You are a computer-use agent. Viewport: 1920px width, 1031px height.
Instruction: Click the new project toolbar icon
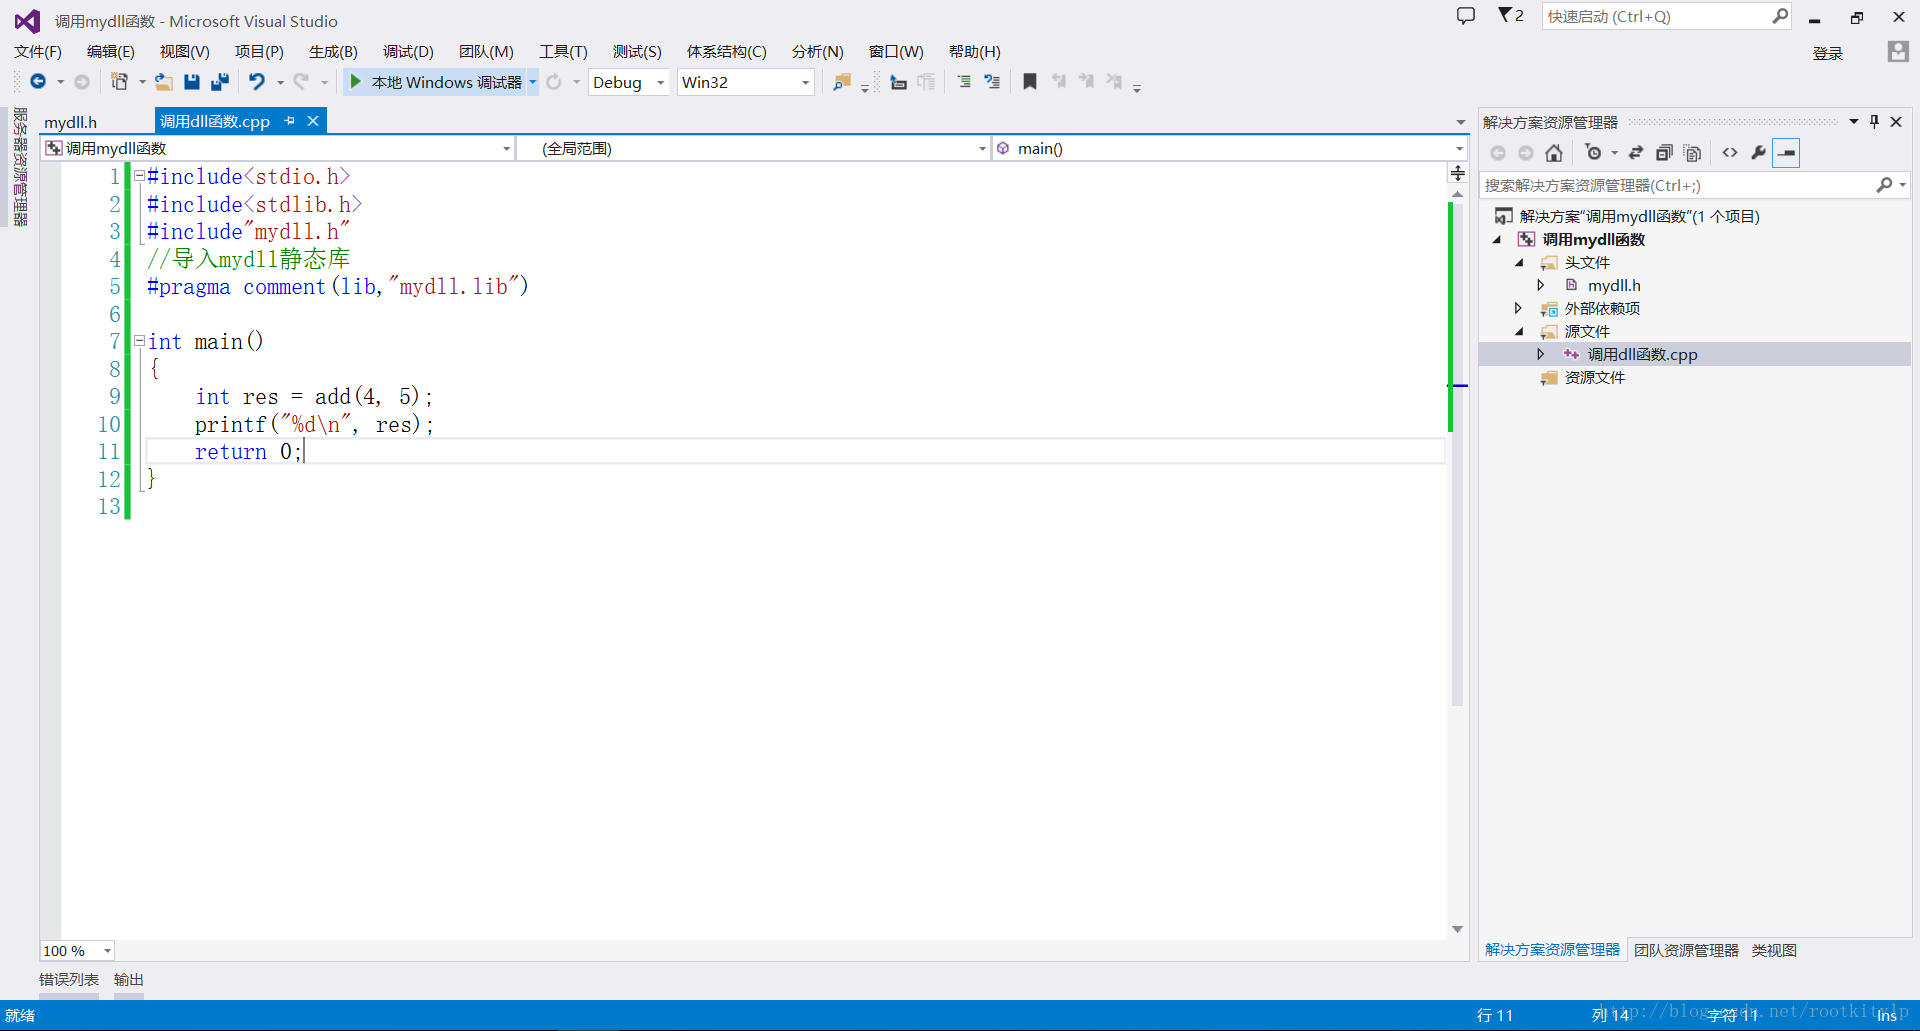(119, 82)
